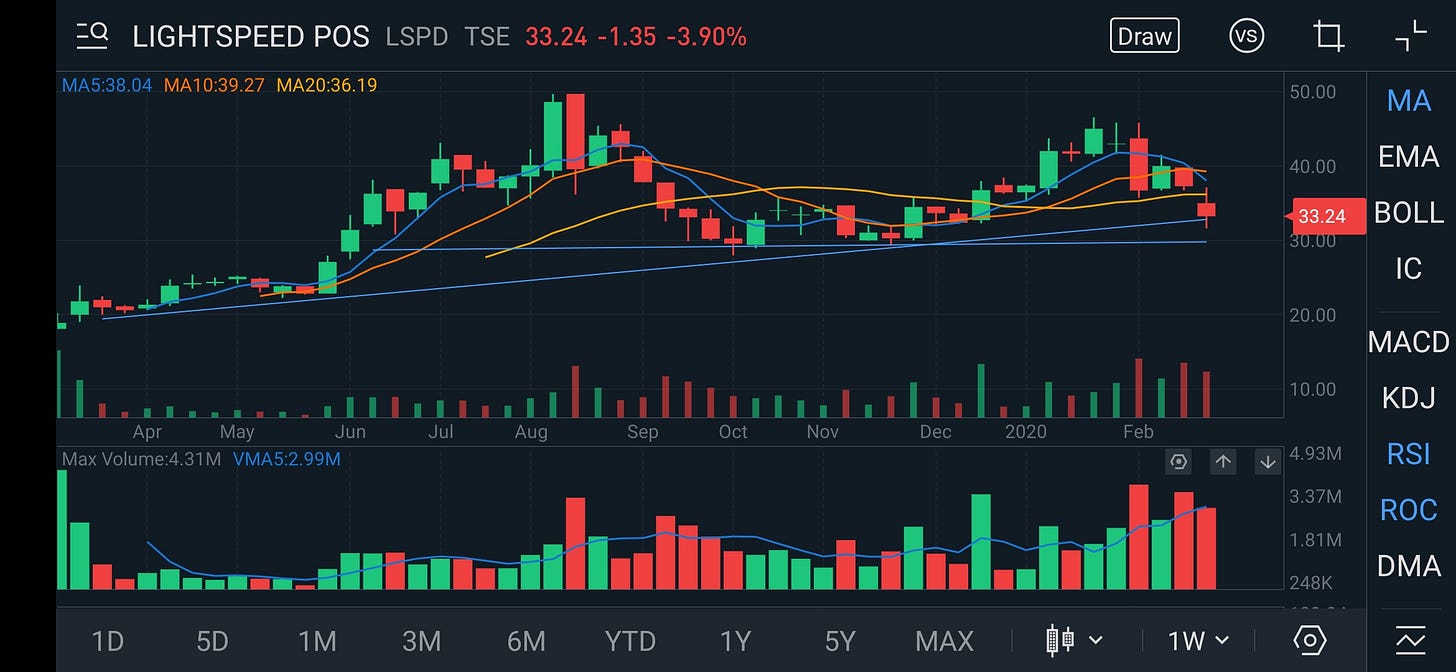1456x672 pixels.
Task: Tap the VMA5:2.99M label
Action: pos(287,460)
